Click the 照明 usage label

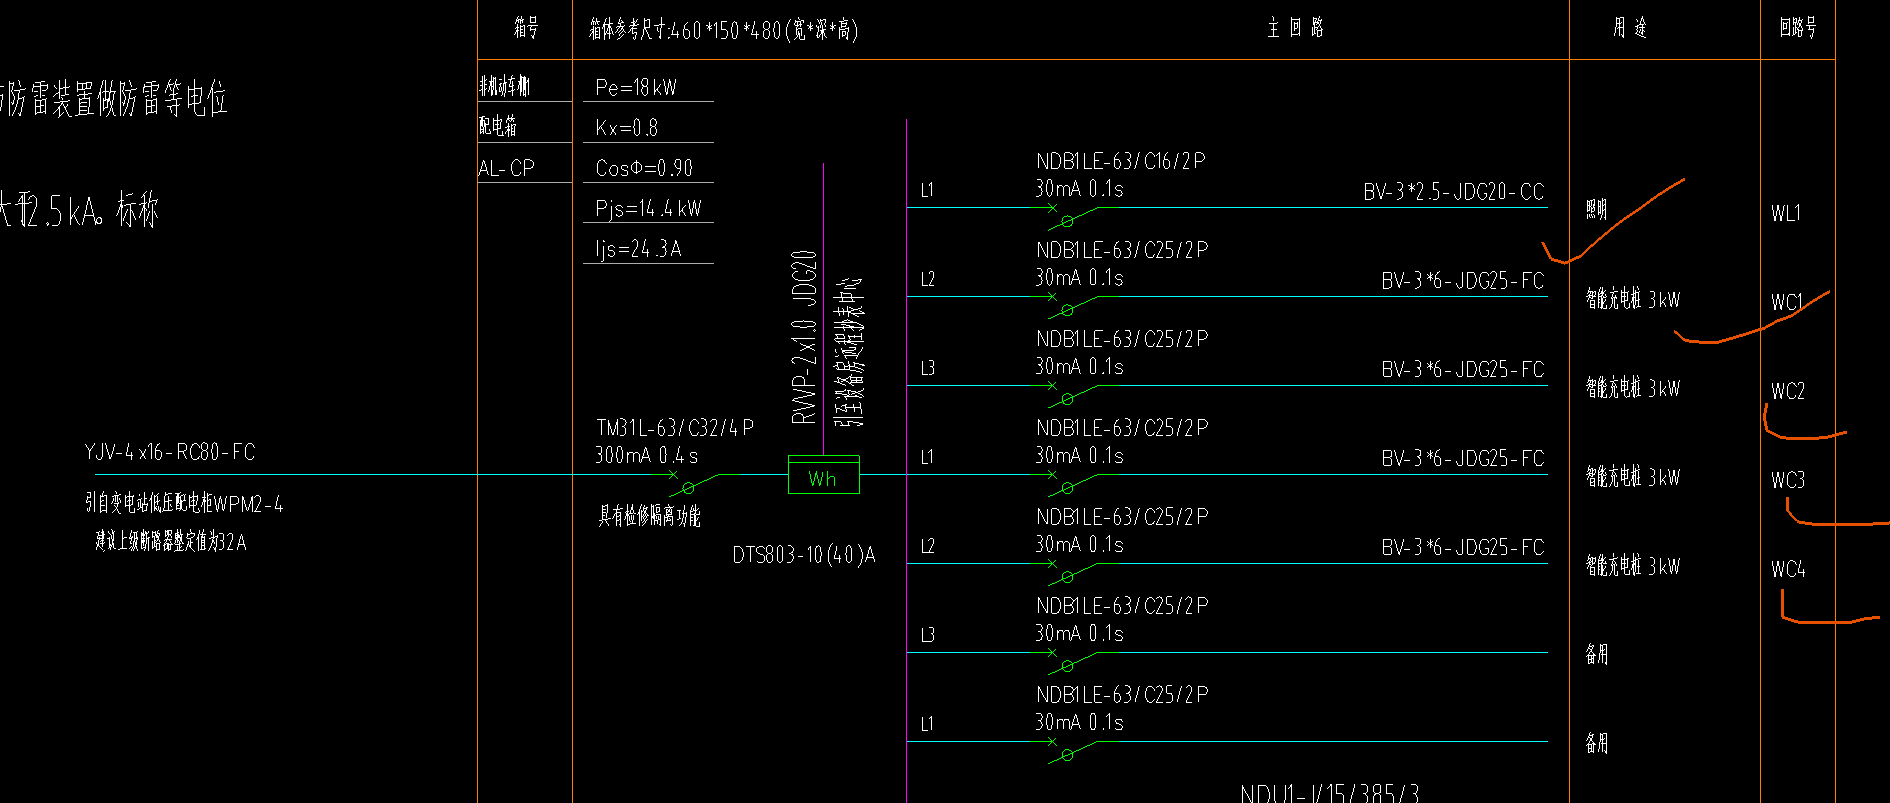[1596, 209]
